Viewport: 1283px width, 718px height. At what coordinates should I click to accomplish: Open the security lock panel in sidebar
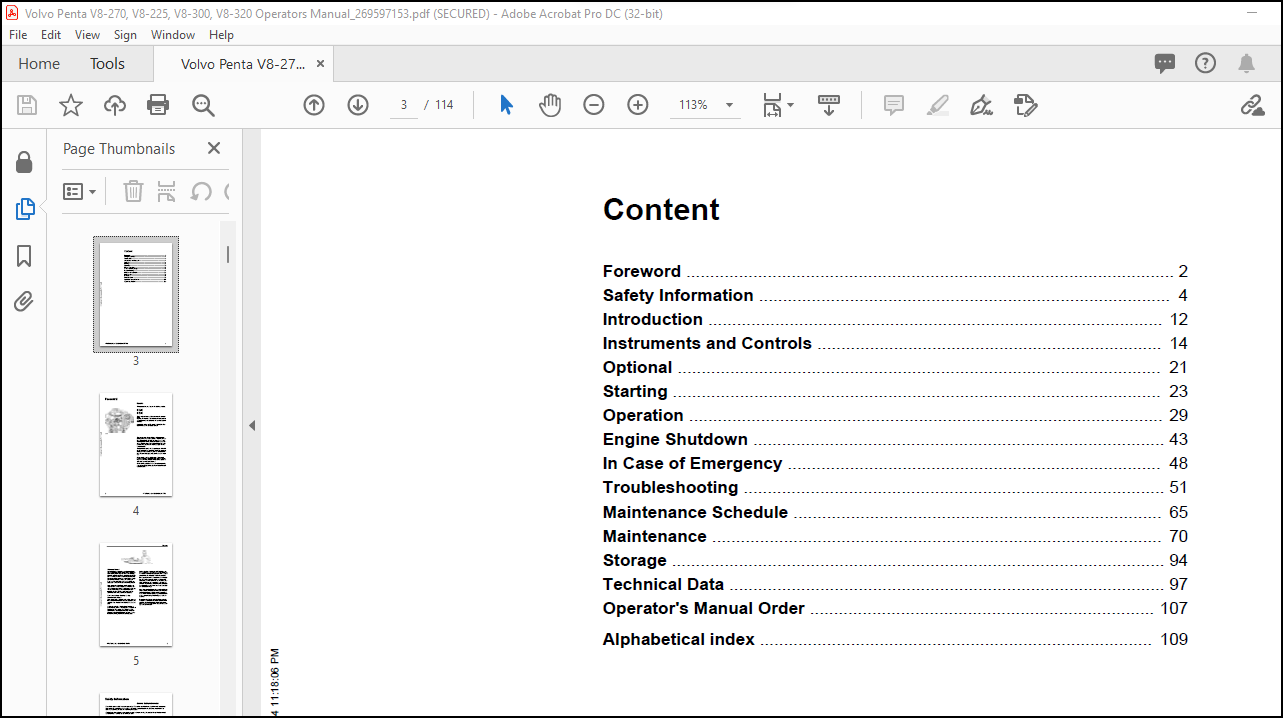pos(25,163)
